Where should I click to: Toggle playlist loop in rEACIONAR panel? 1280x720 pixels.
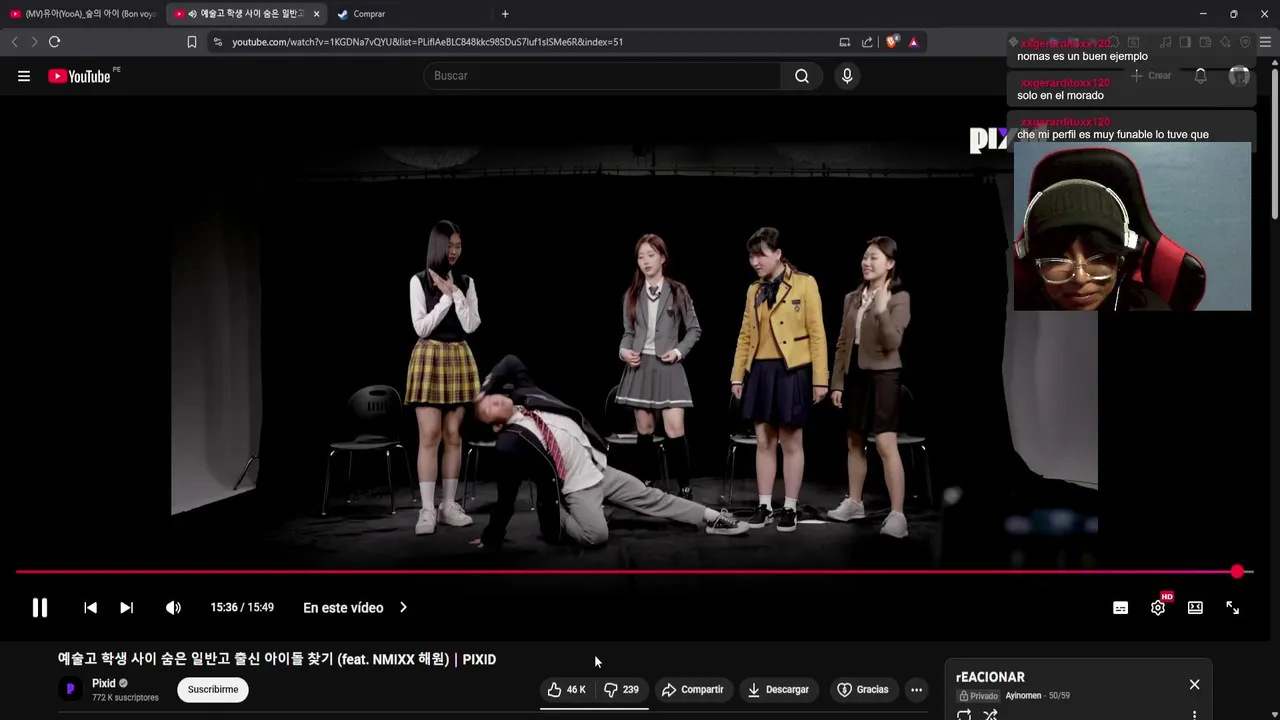point(964,714)
